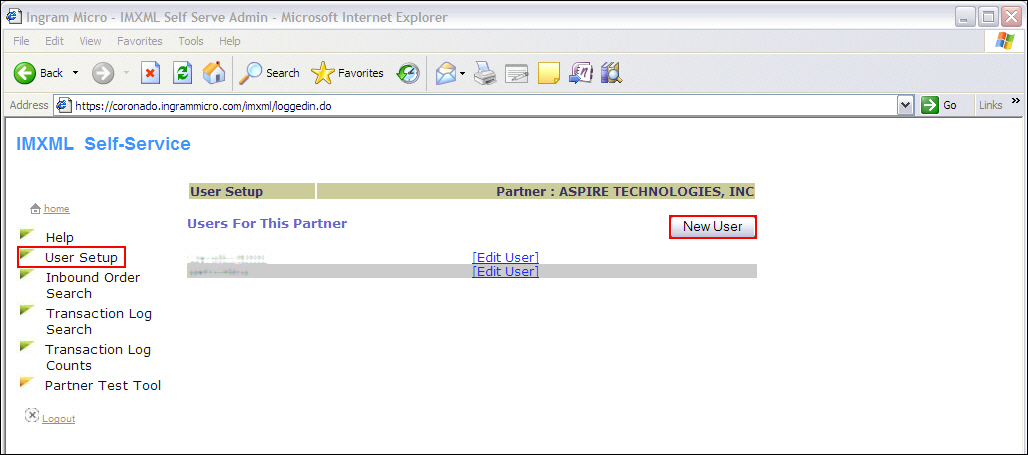
Task: Click 'Users For This Partner' heading
Action: [267, 224]
